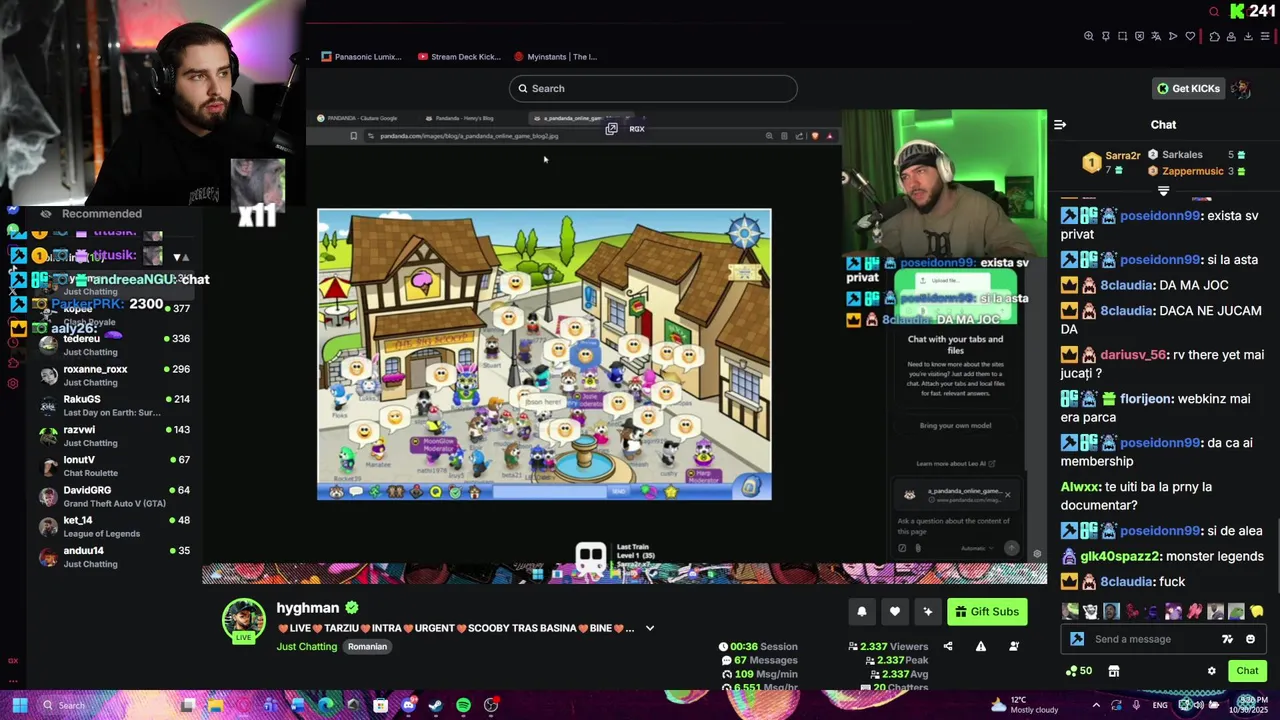Collapse chat with the arrow-lines icon
1280x720 pixels.
pyautogui.click(x=1060, y=125)
